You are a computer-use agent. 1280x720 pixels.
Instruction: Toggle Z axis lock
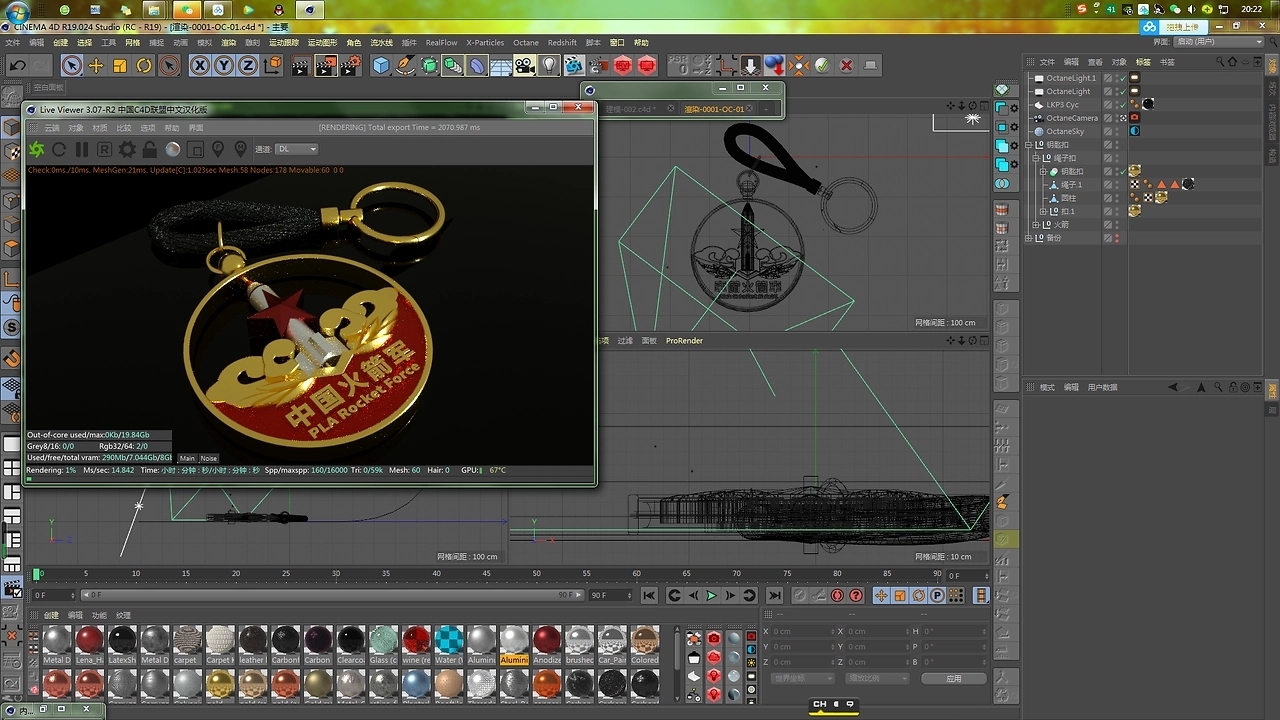tap(248, 66)
